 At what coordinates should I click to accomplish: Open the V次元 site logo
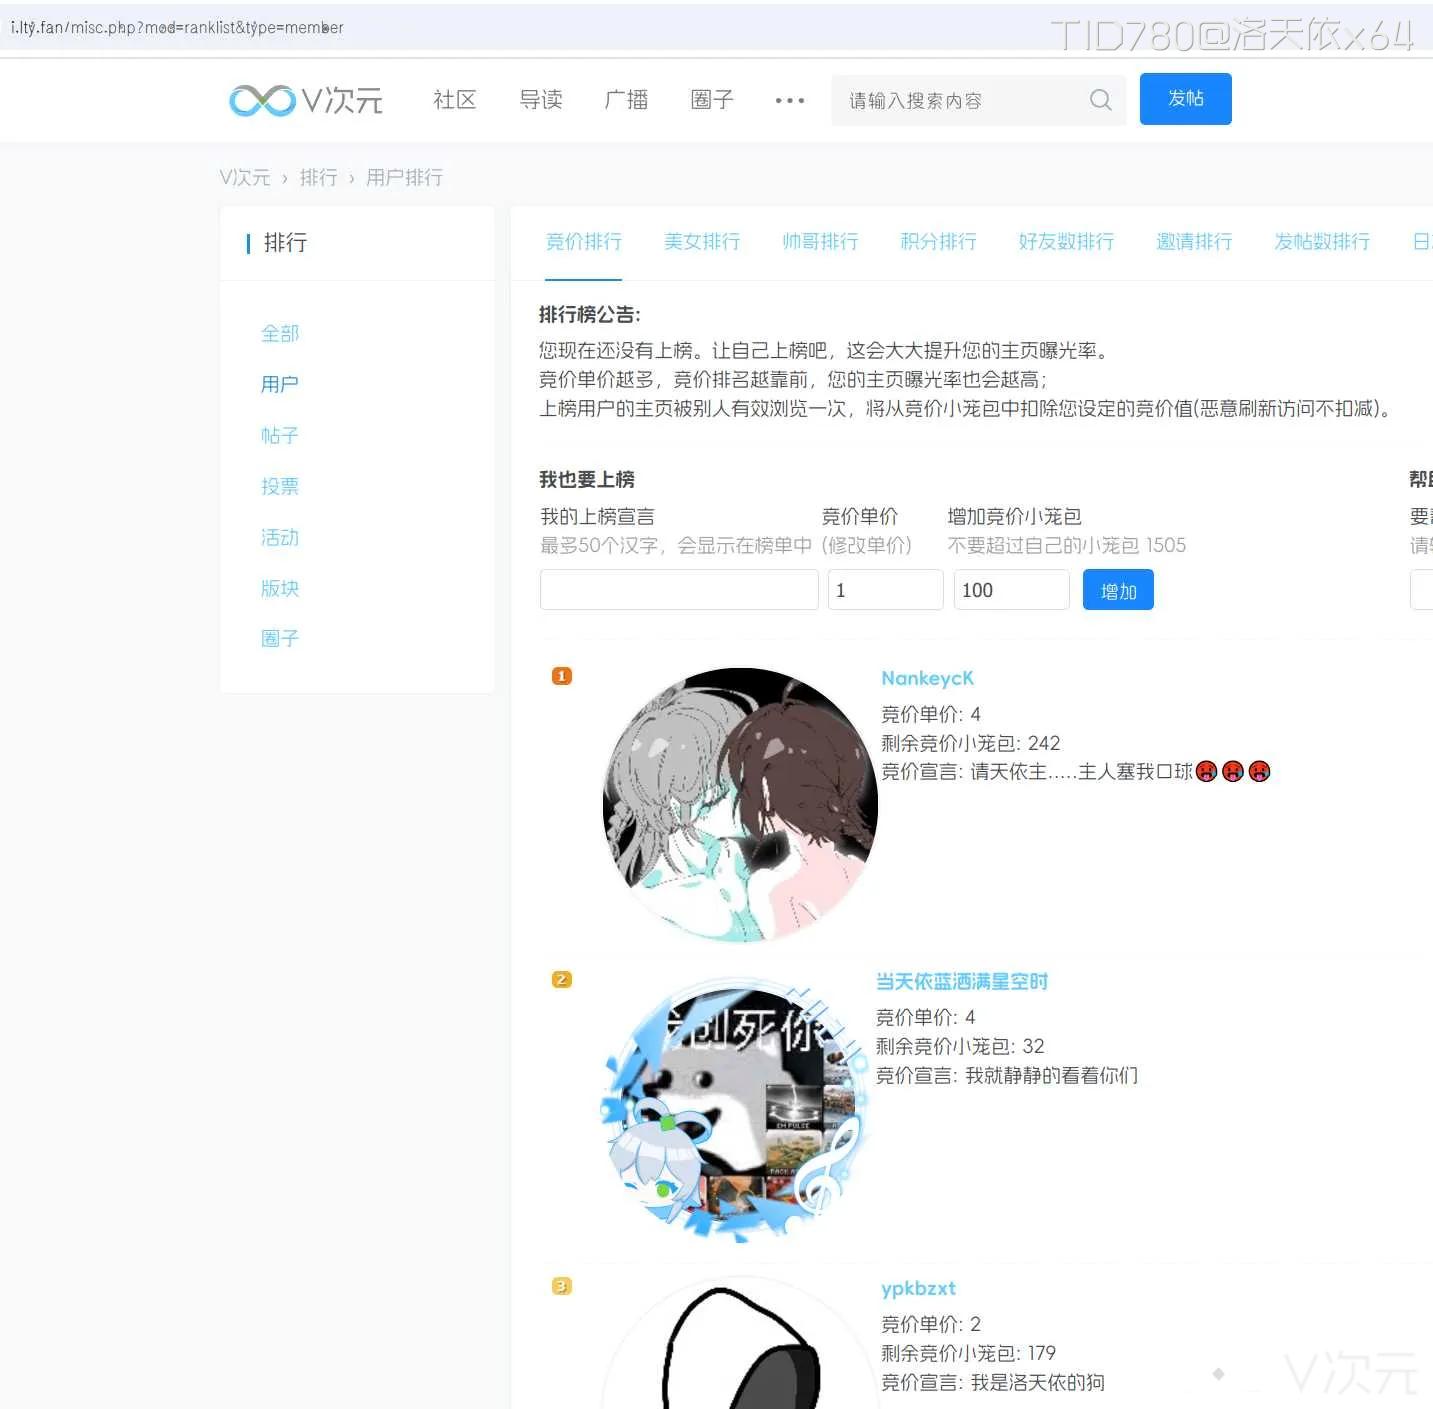click(306, 100)
